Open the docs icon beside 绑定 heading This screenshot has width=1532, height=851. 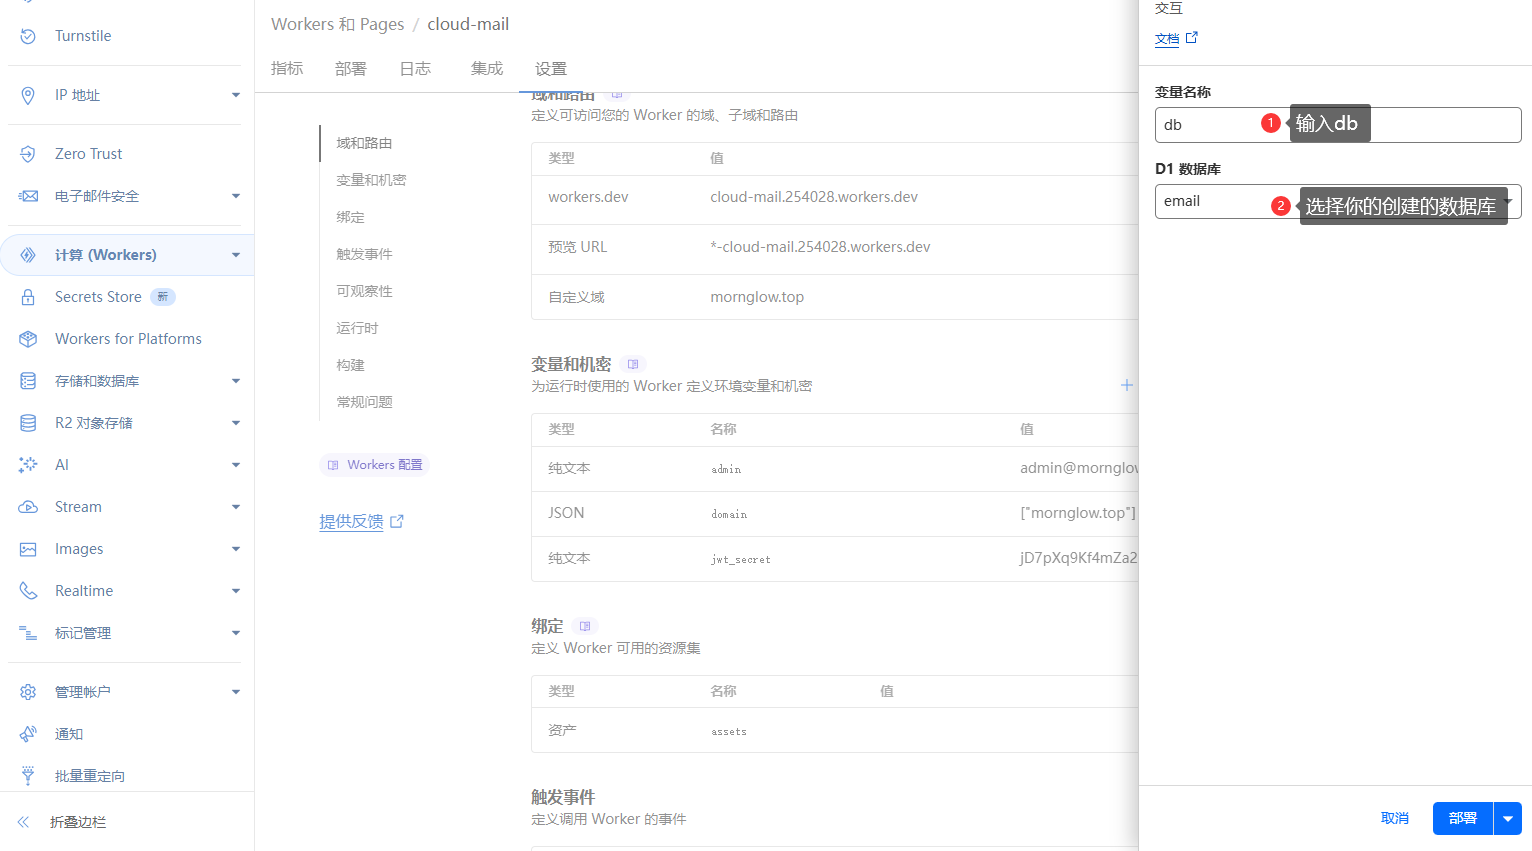tap(585, 626)
